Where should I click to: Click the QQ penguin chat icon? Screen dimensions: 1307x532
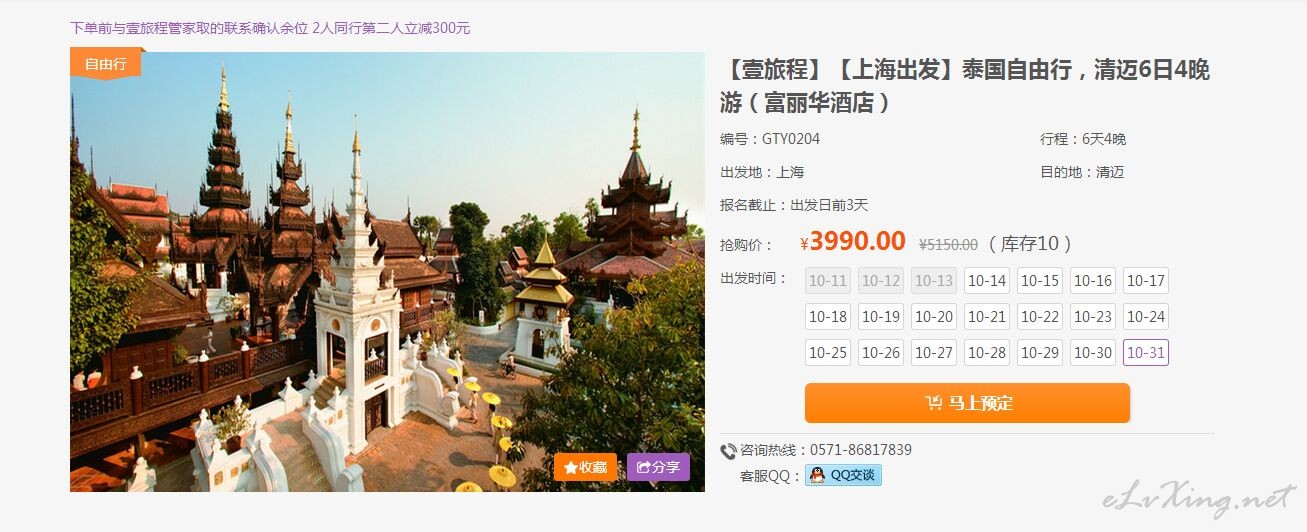click(817, 475)
